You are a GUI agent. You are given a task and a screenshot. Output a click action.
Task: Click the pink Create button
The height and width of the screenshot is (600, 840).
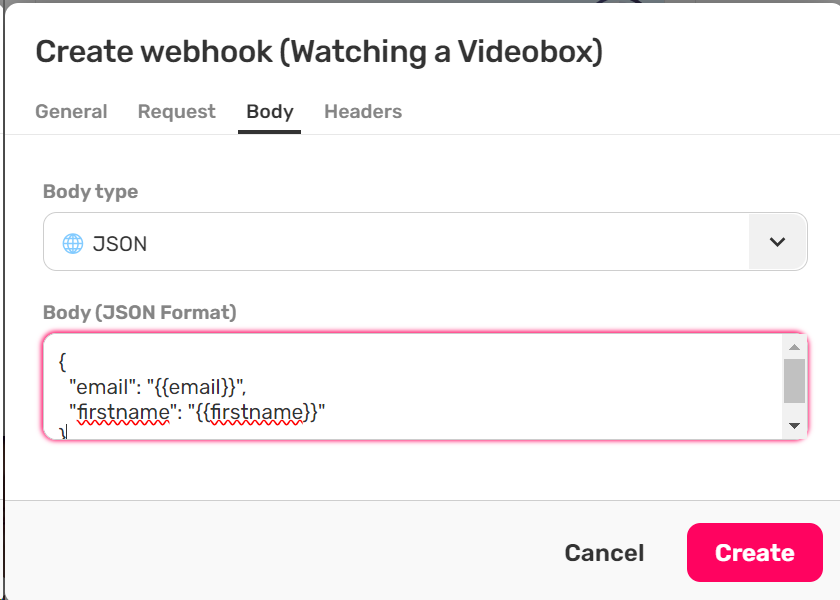pyautogui.click(x=754, y=553)
